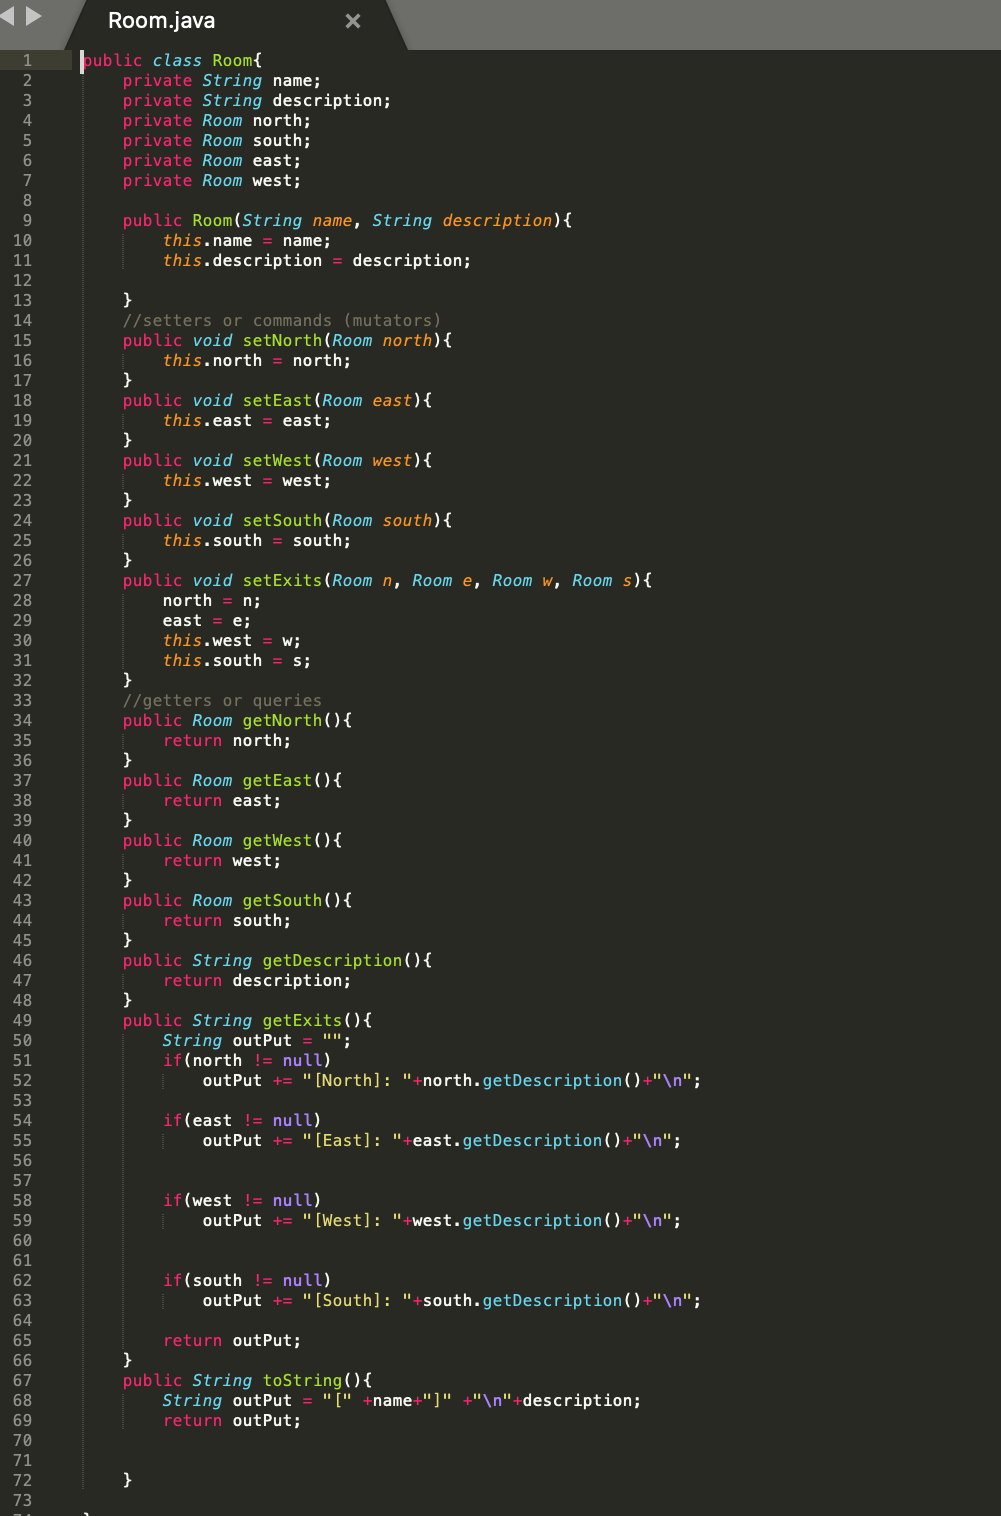Go to previous tab using left arrow
Screen dimensions: 1001x1516
click(7, 15)
